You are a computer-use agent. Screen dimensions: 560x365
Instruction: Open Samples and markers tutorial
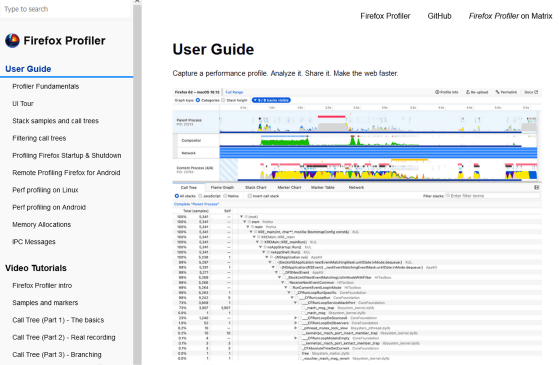pos(45,303)
